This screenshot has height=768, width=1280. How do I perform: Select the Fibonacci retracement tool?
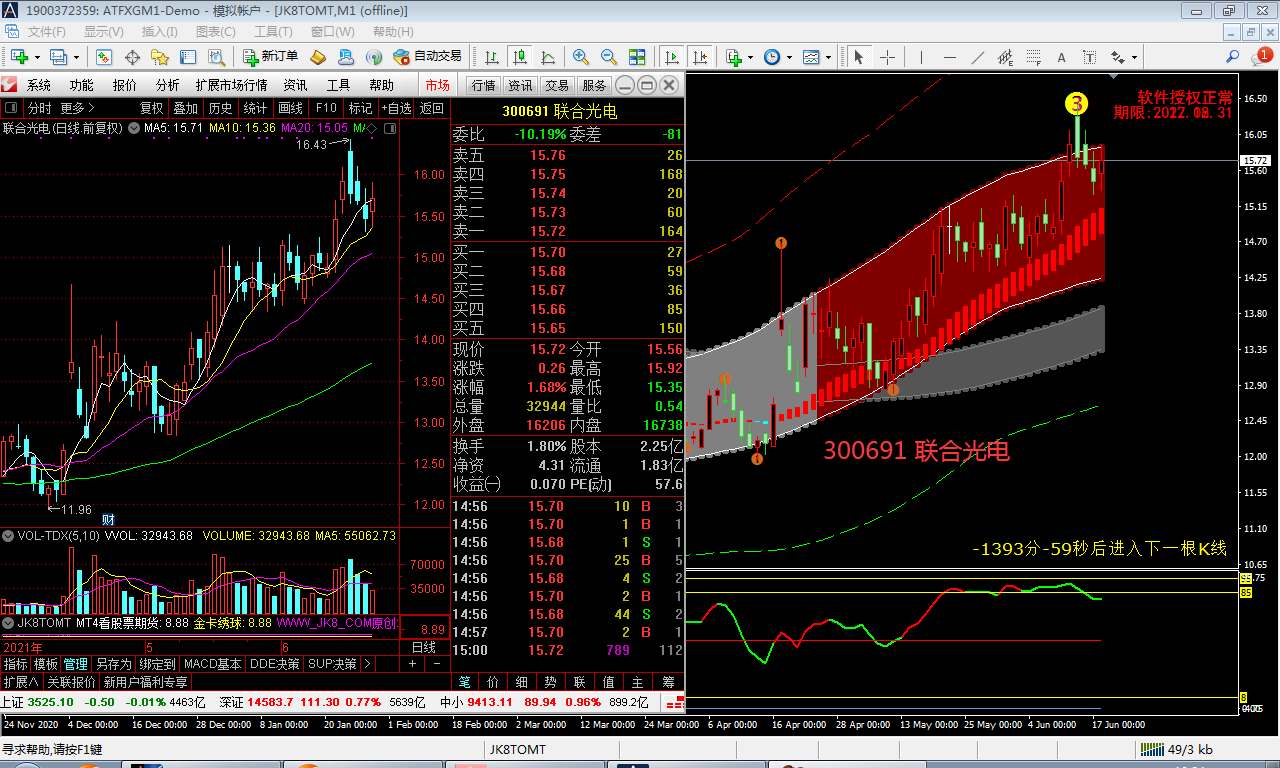click(x=1034, y=56)
